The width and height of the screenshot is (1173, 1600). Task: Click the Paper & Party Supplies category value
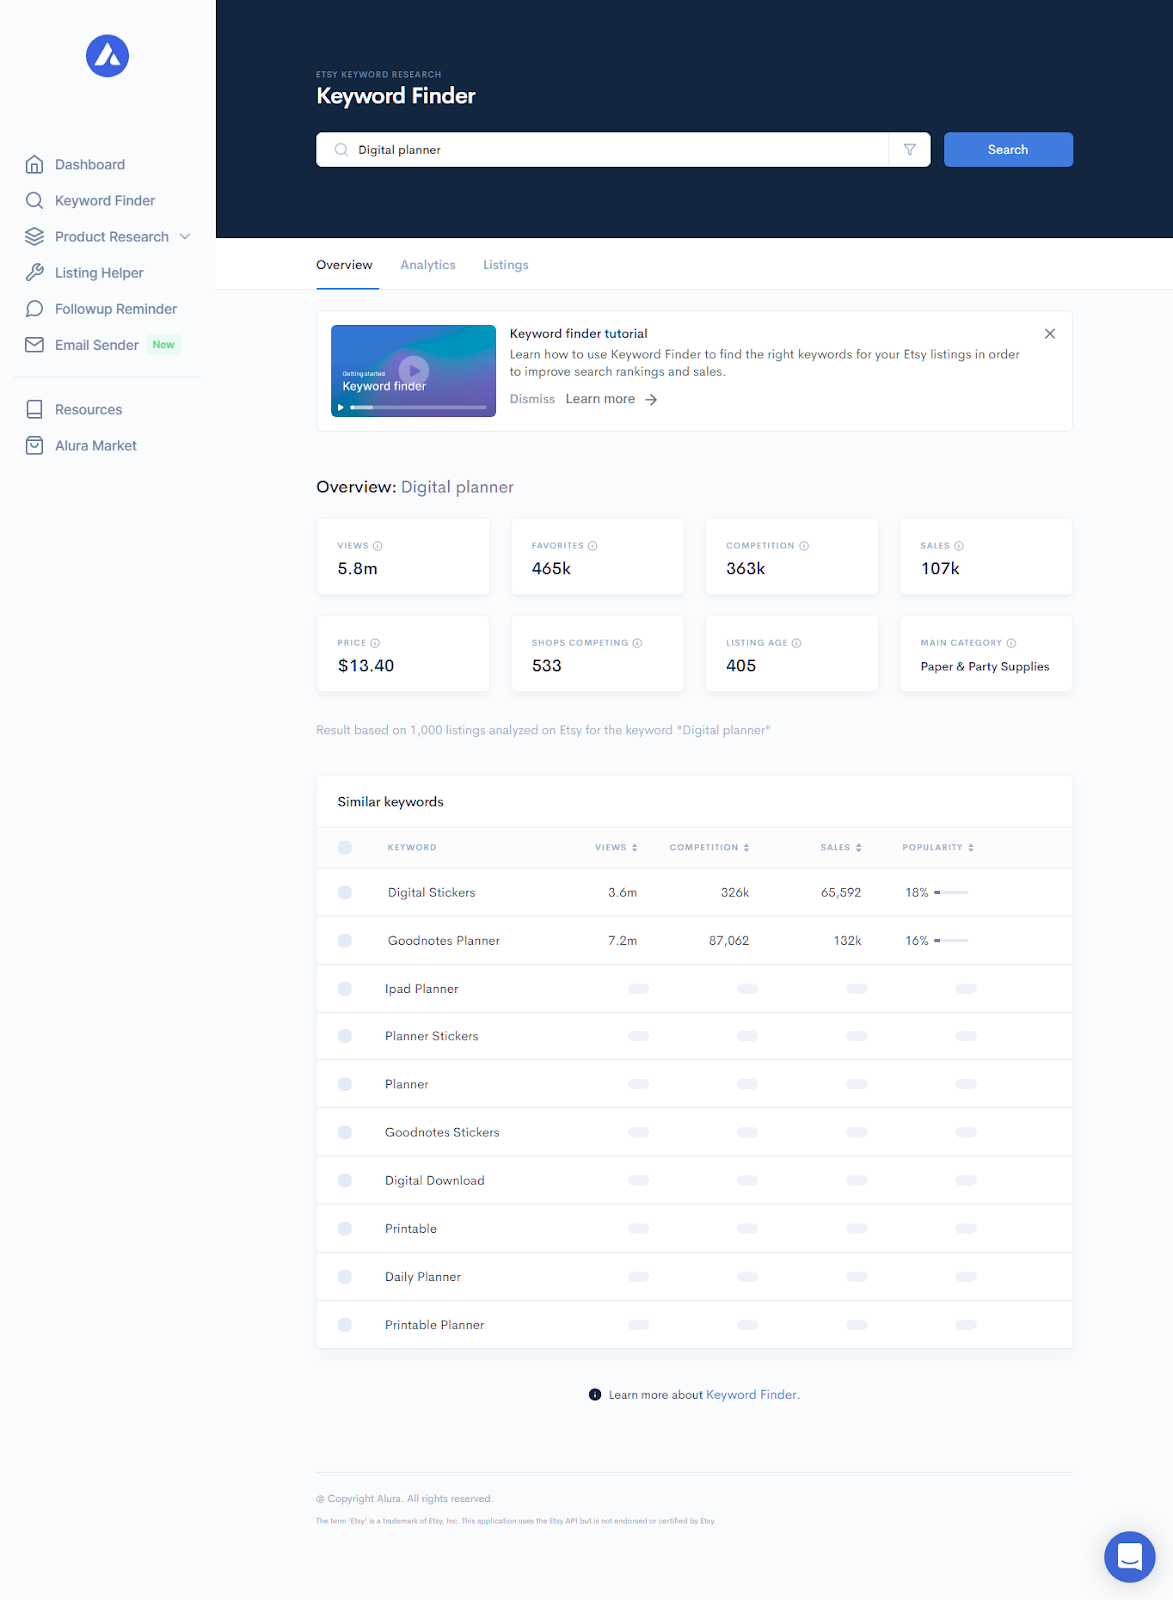985,667
